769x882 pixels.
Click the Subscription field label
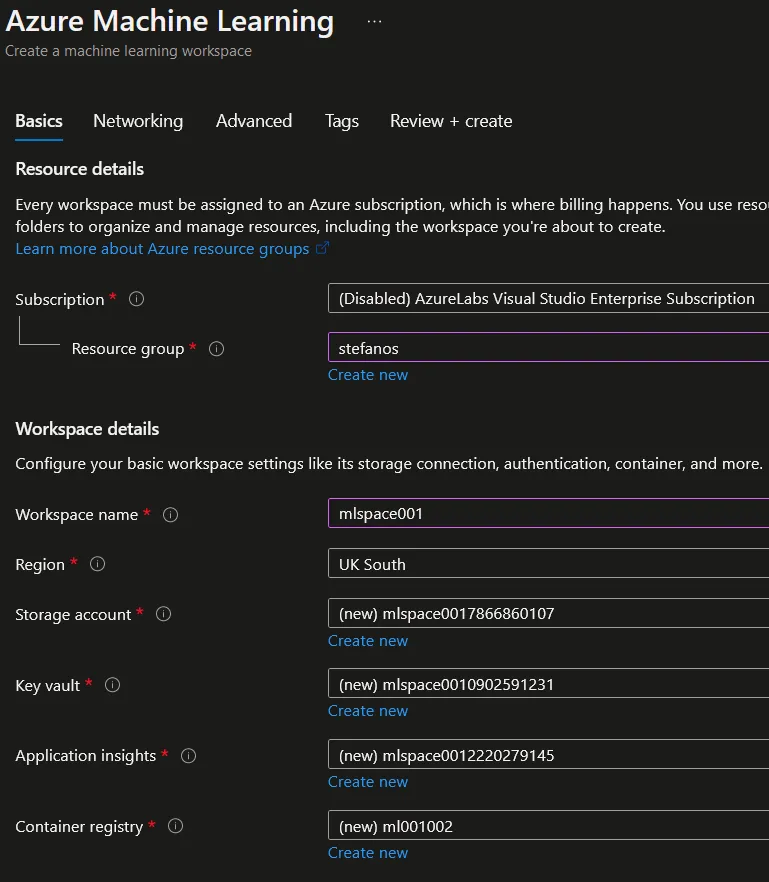click(x=60, y=299)
